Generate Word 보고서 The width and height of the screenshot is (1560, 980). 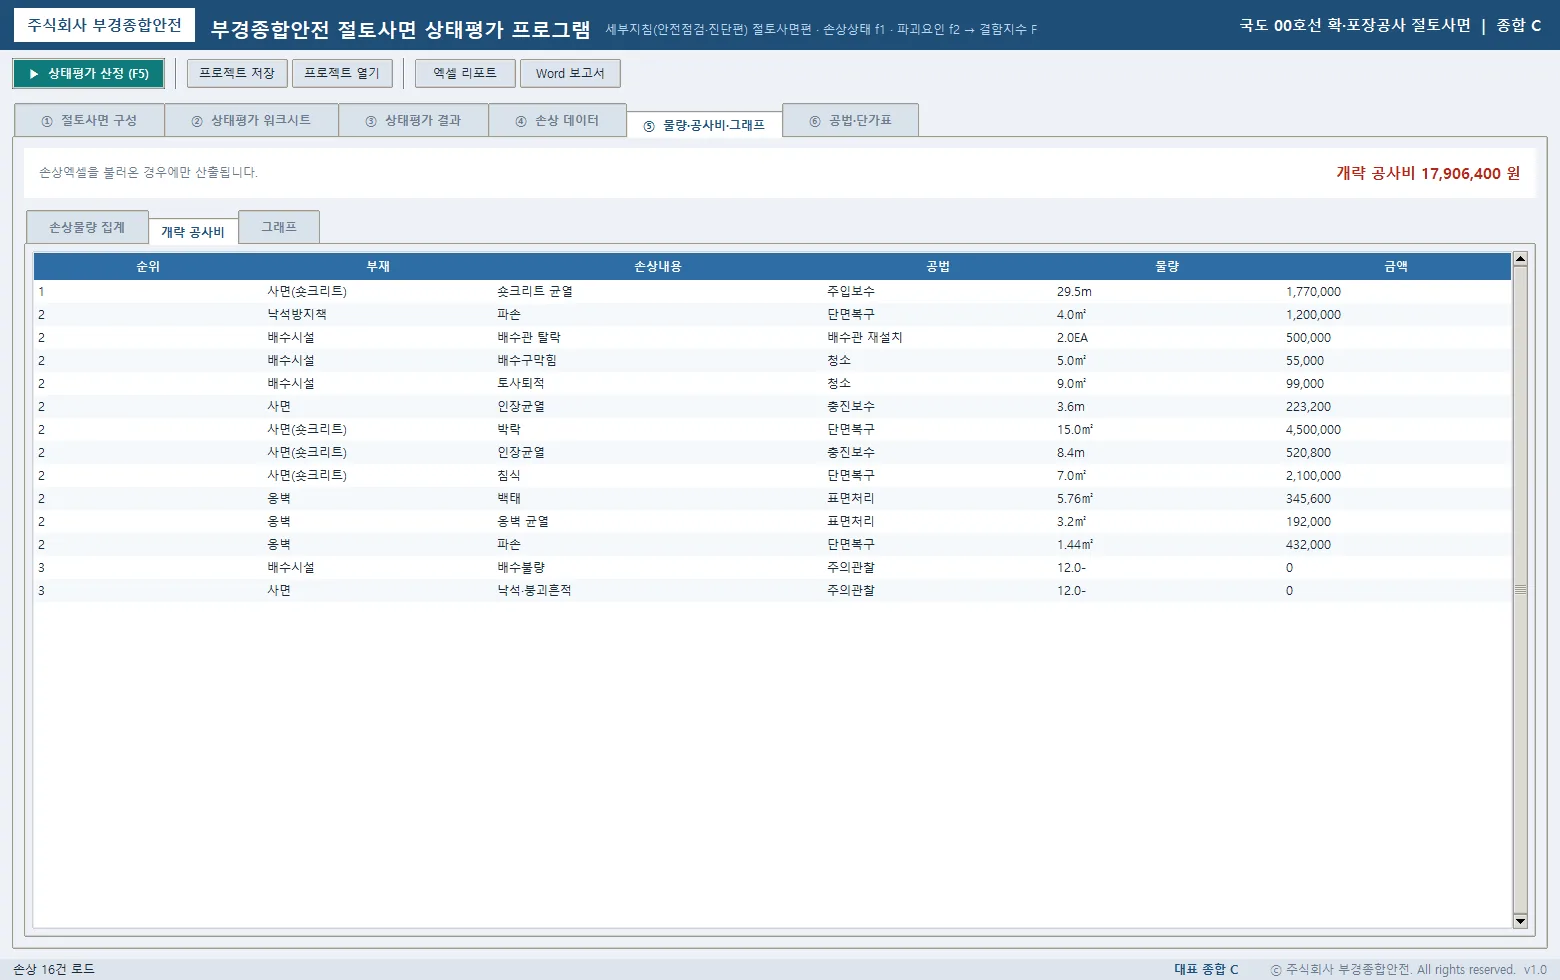570,73
